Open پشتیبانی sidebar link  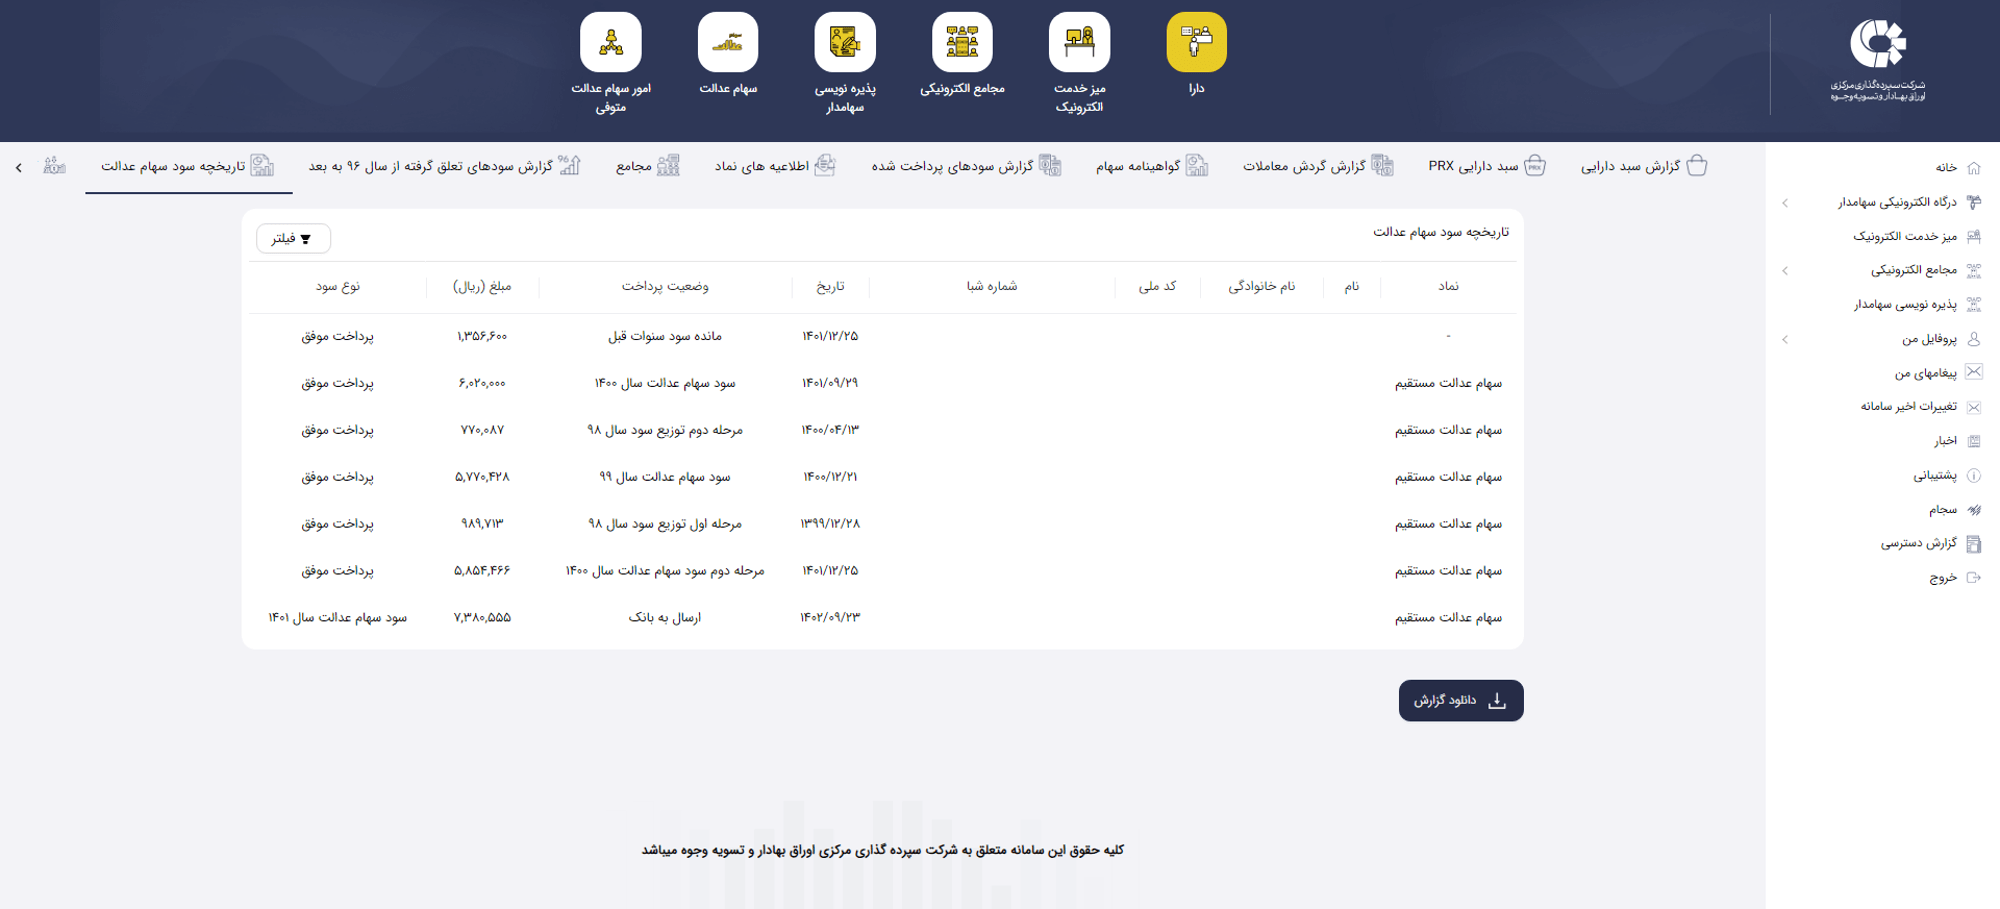click(x=1935, y=476)
